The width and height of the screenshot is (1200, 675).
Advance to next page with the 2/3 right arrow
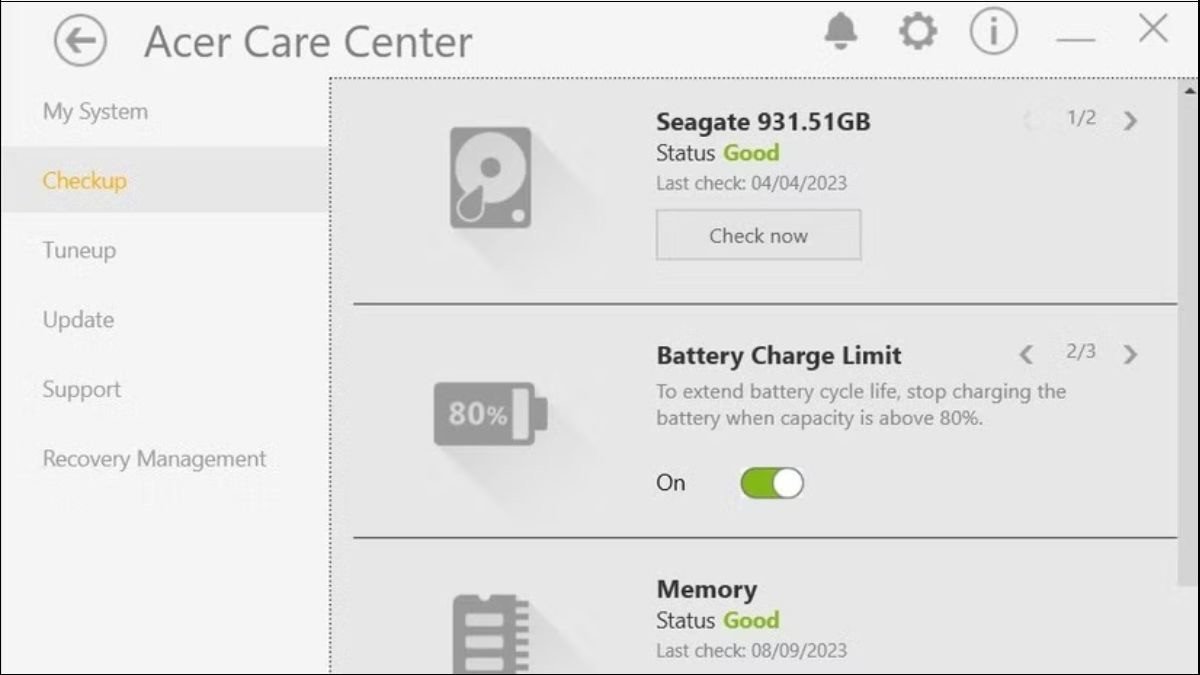(1130, 355)
